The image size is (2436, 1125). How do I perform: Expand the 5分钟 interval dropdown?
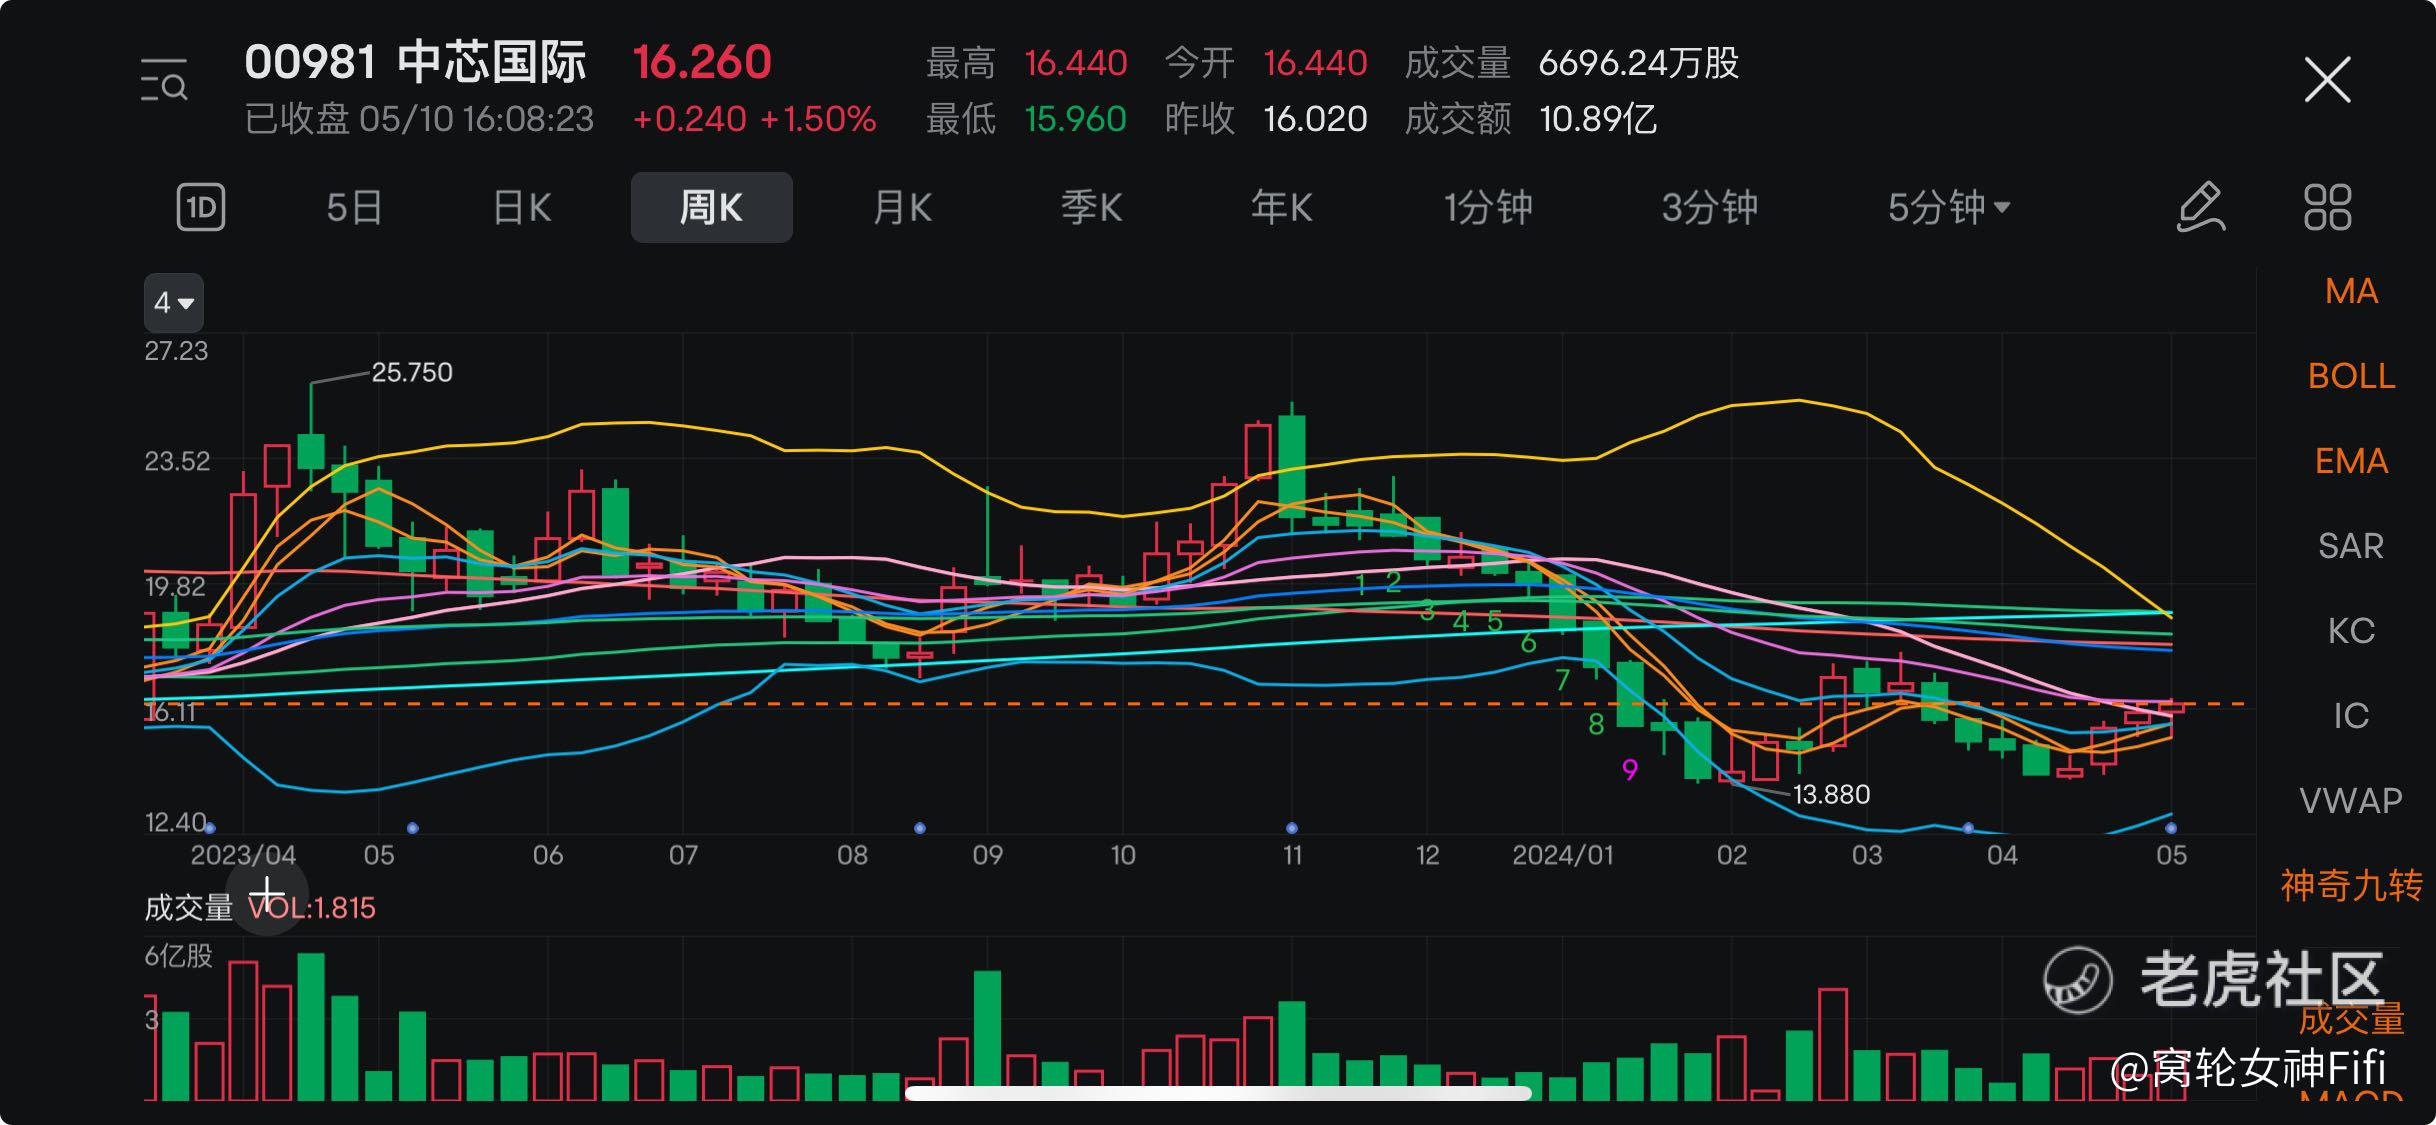(1948, 208)
